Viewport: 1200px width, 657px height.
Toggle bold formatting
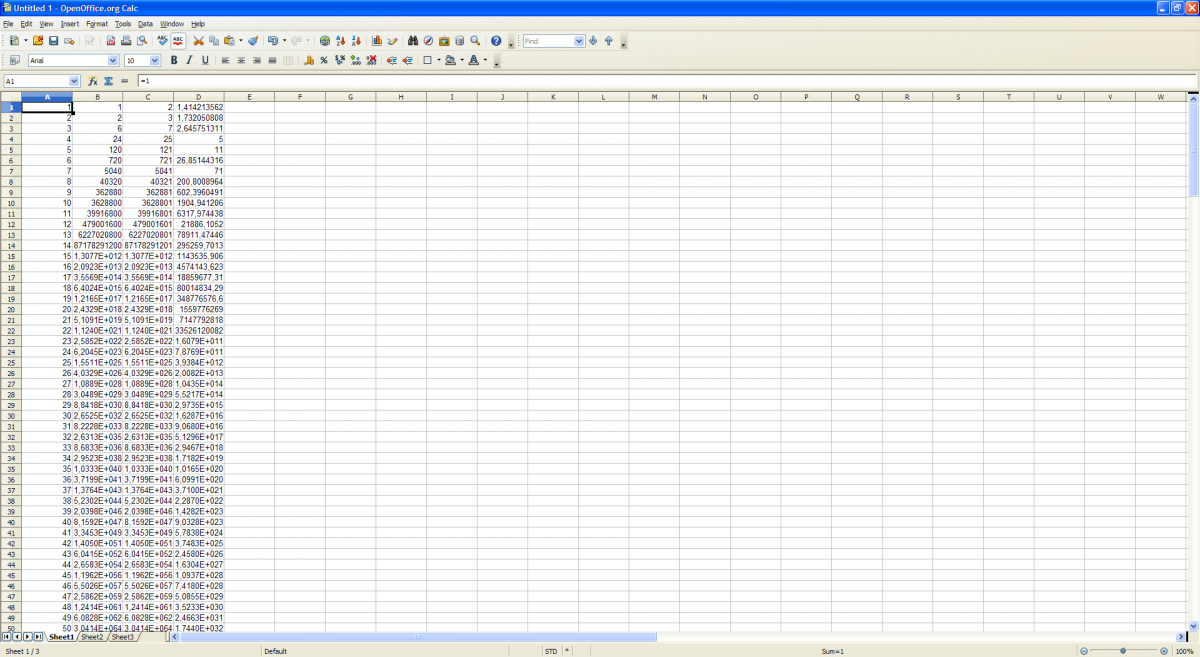click(x=174, y=61)
